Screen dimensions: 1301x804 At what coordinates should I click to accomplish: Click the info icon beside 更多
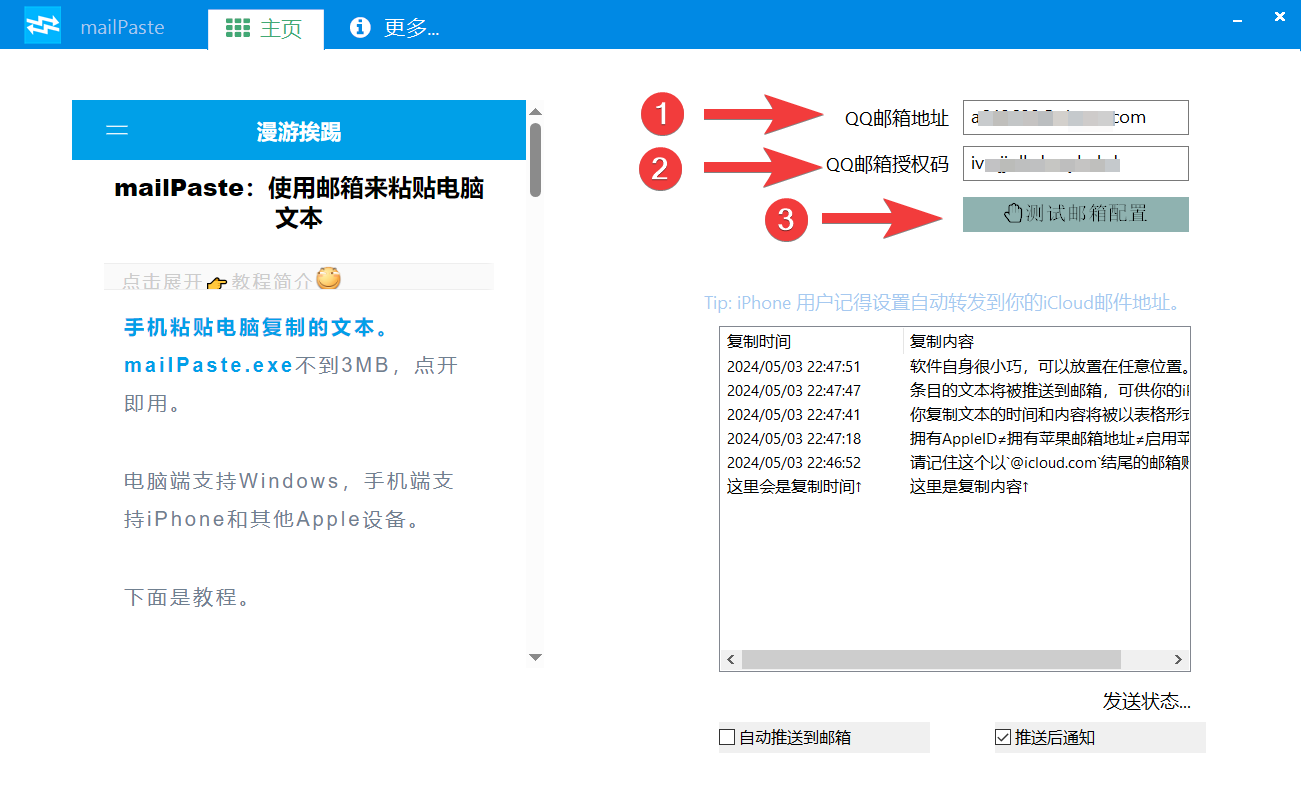360,28
